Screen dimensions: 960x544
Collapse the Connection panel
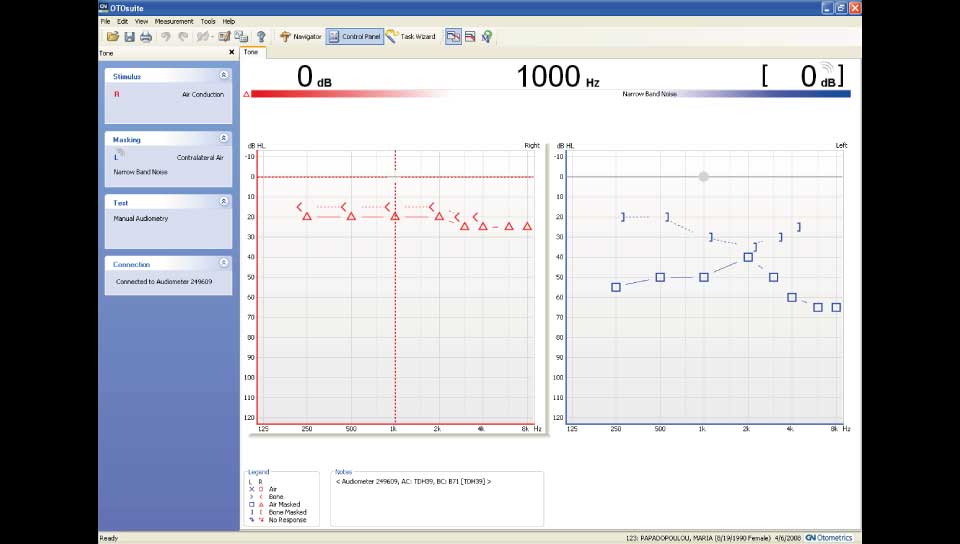click(x=223, y=262)
